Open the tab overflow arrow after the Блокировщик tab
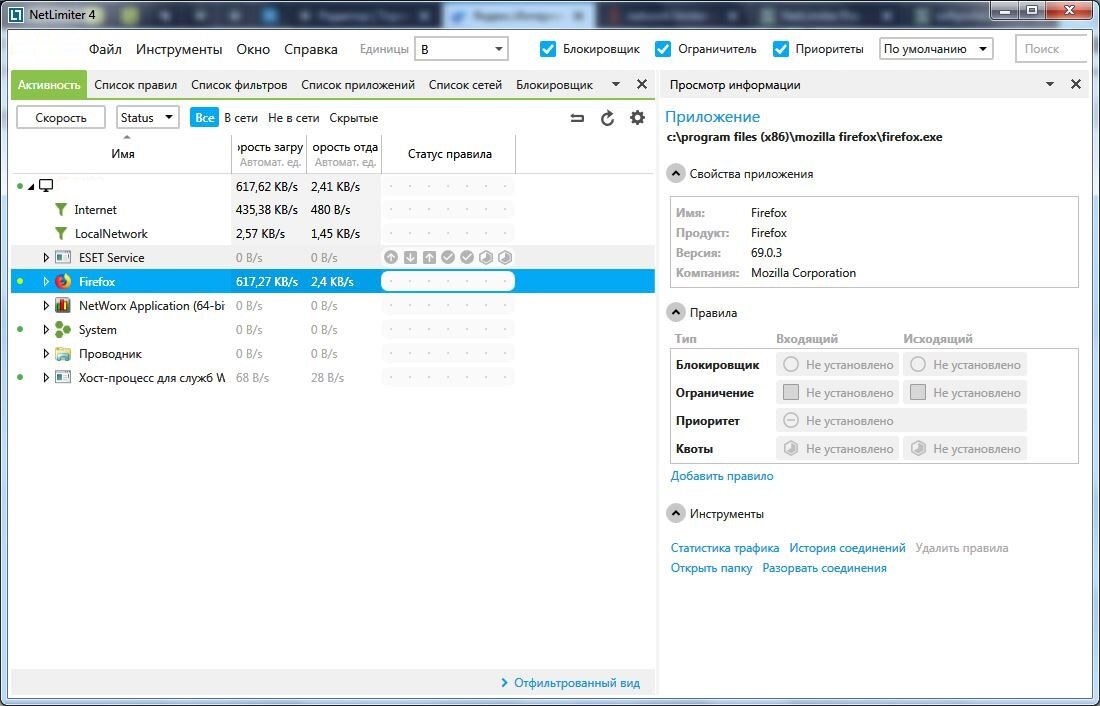This screenshot has height=706, width=1100. [x=615, y=84]
